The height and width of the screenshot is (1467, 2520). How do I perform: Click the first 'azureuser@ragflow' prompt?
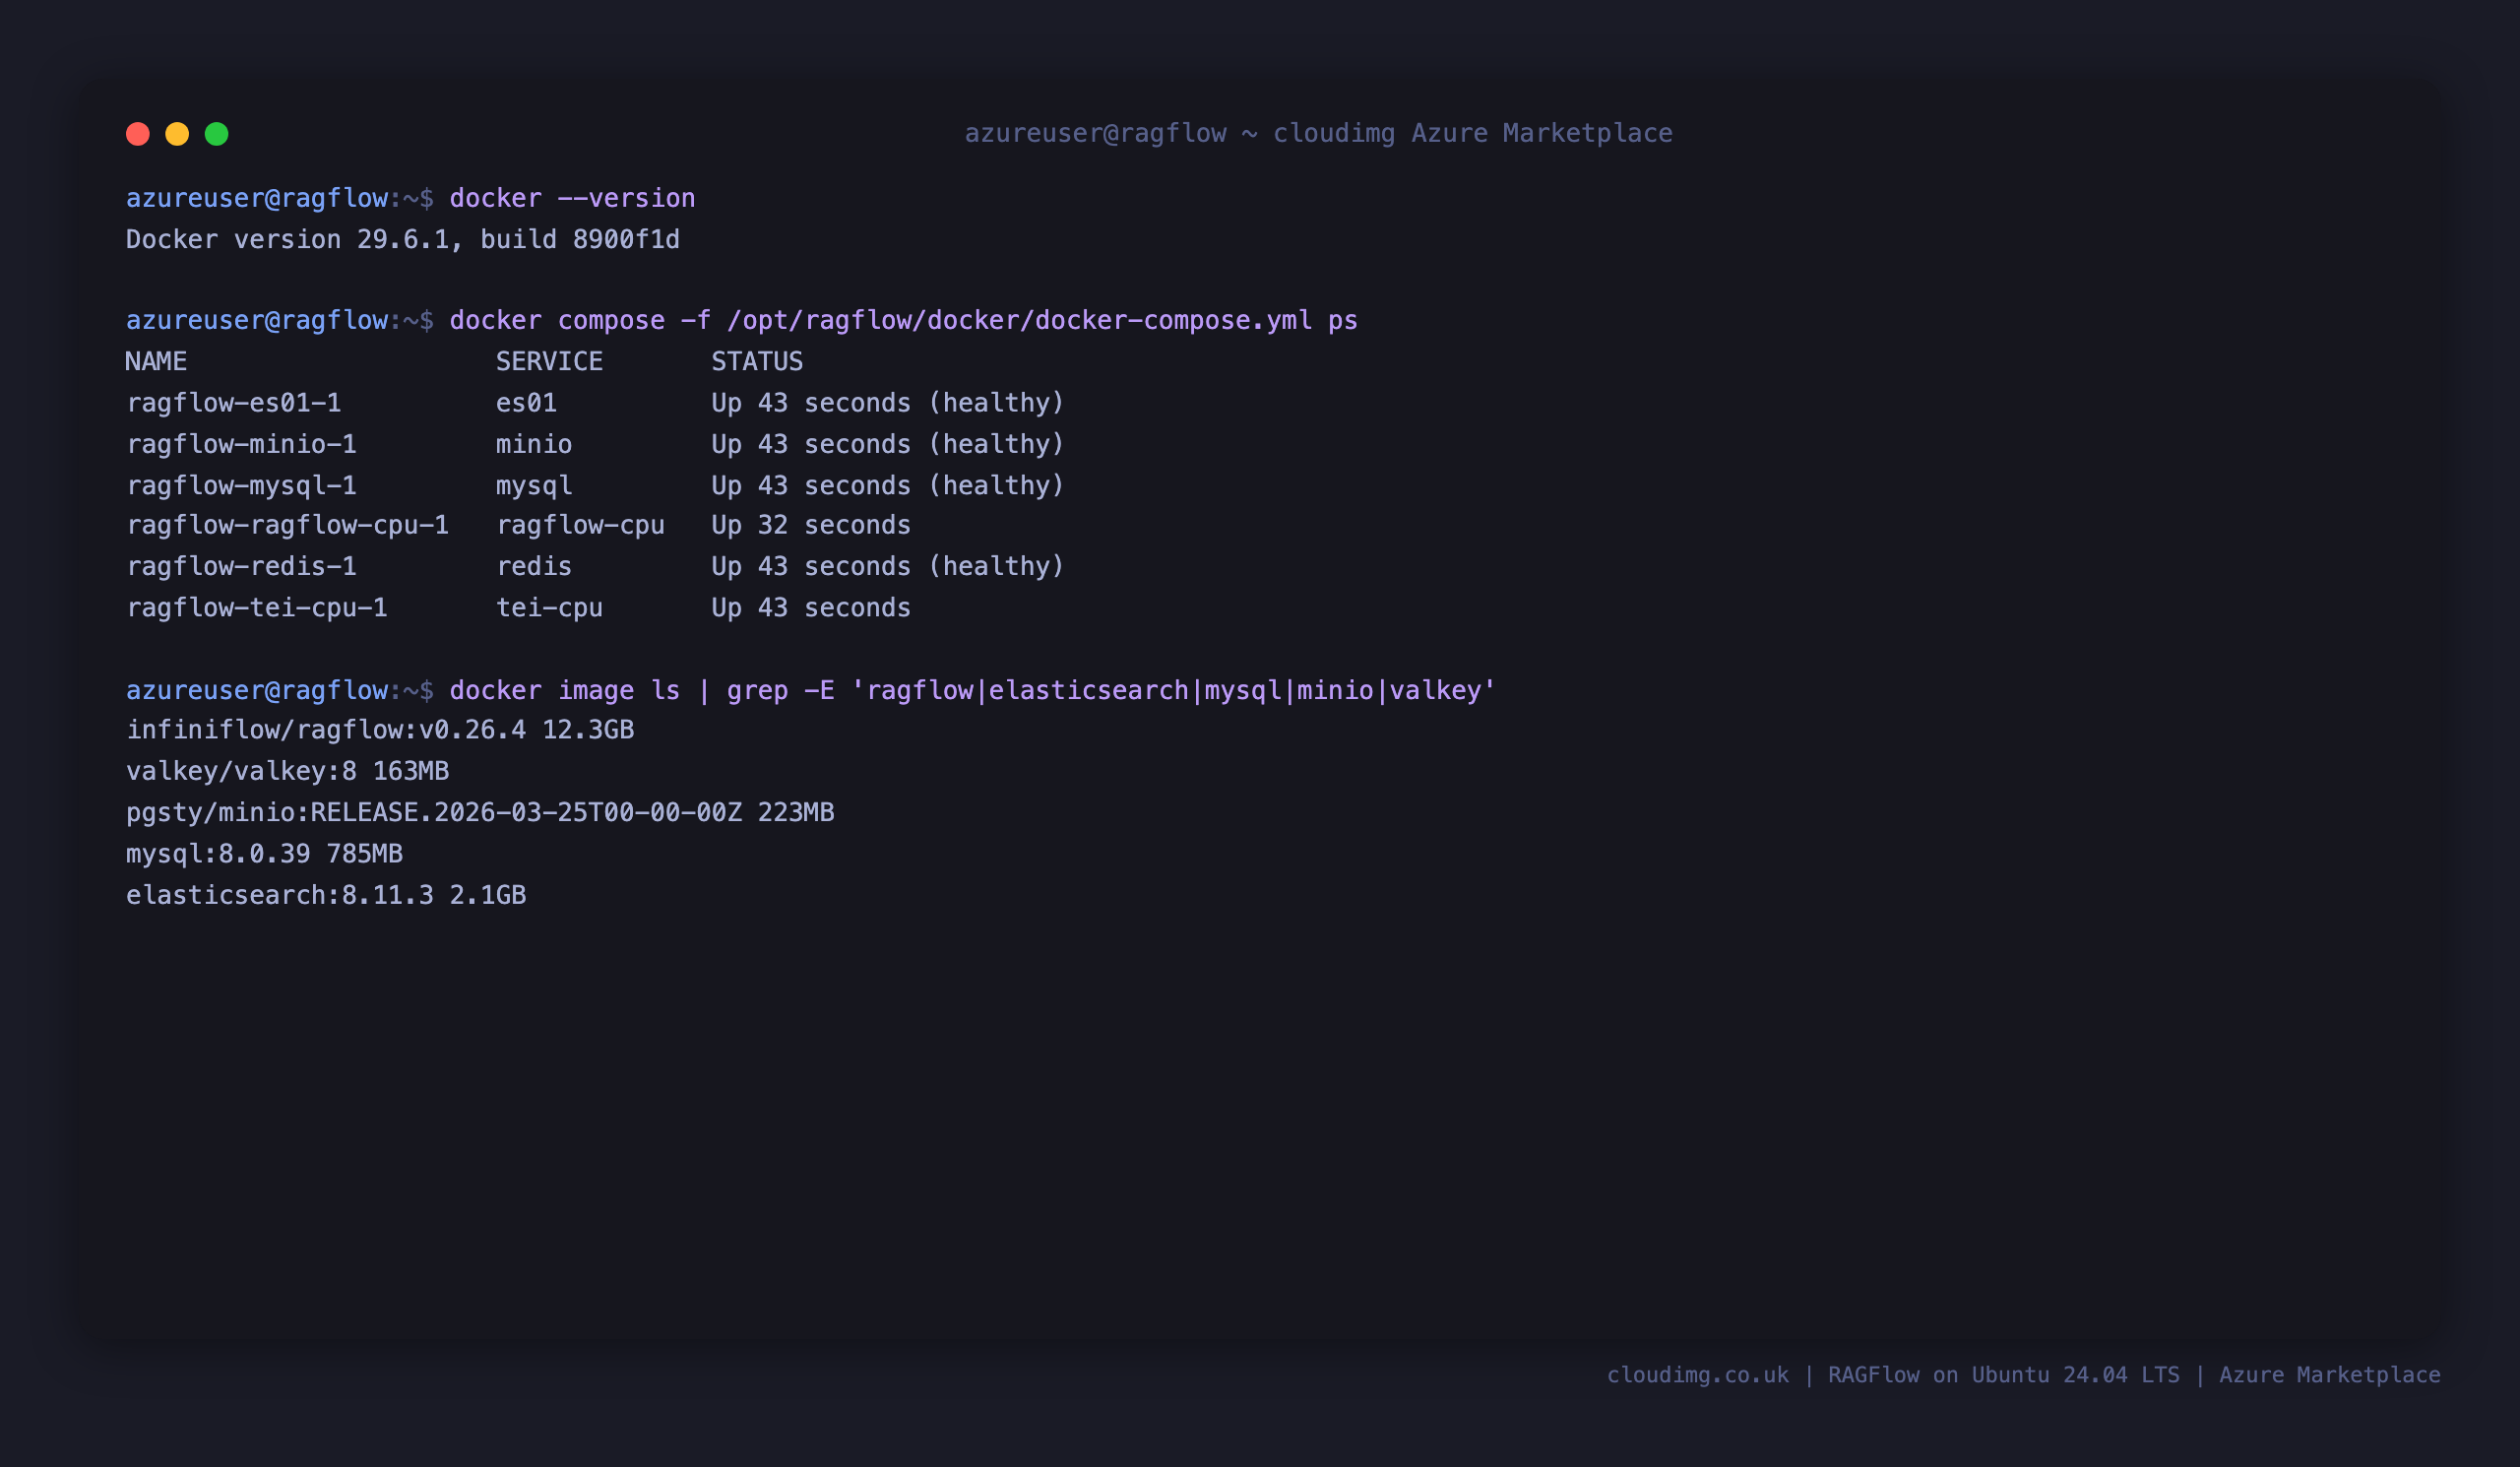(x=257, y=198)
